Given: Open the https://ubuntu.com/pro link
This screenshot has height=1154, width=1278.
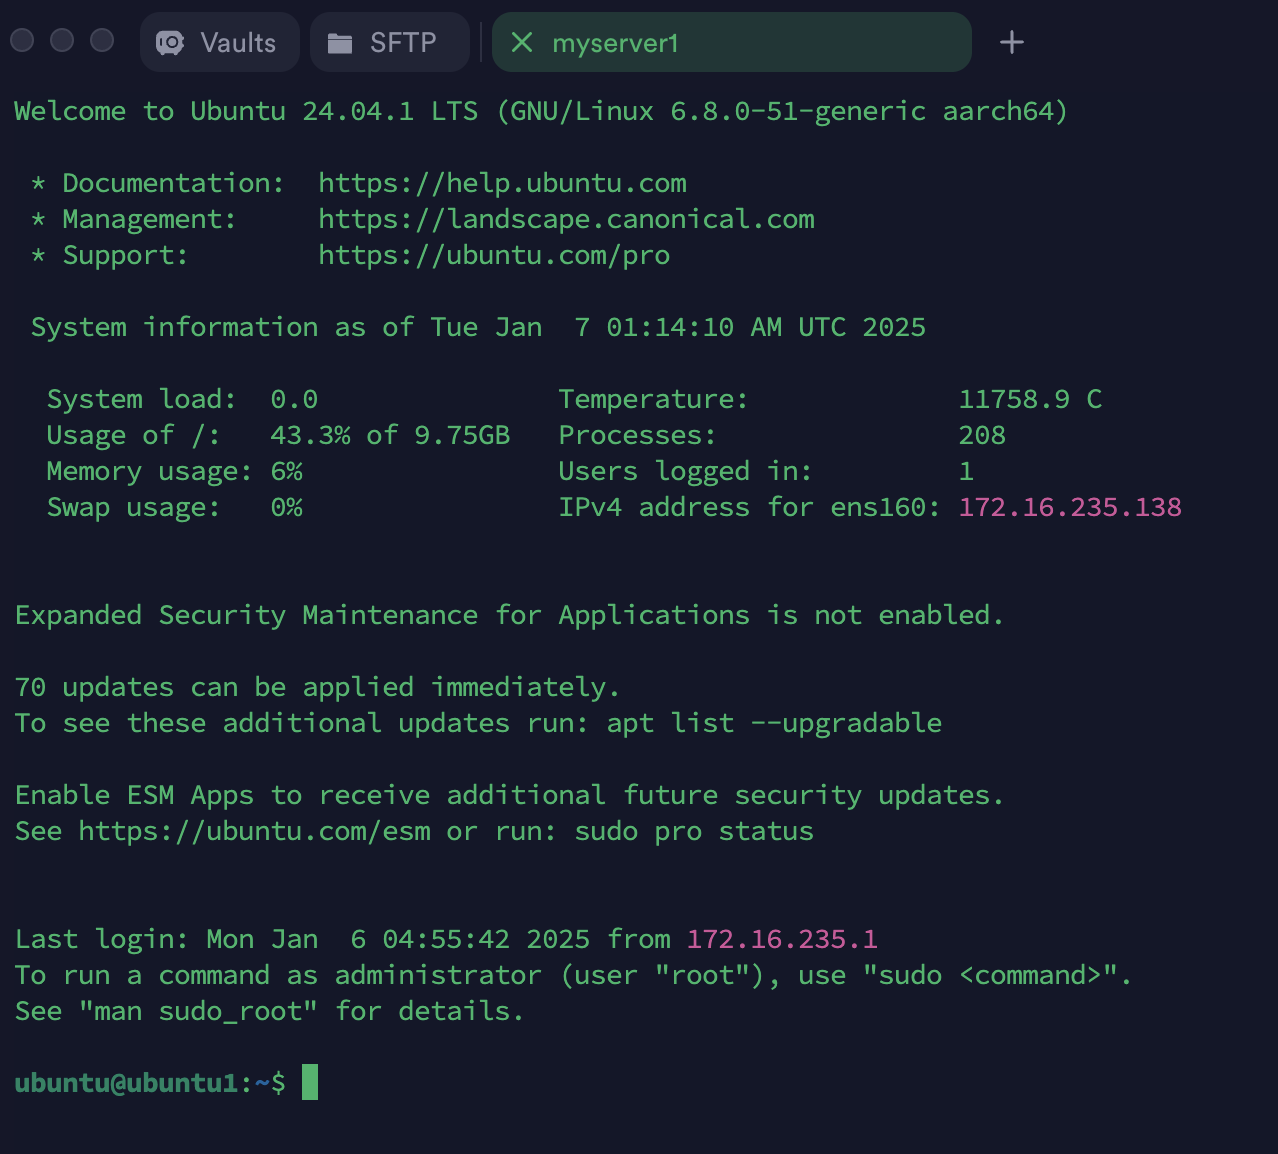Looking at the screenshot, I should [x=494, y=255].
